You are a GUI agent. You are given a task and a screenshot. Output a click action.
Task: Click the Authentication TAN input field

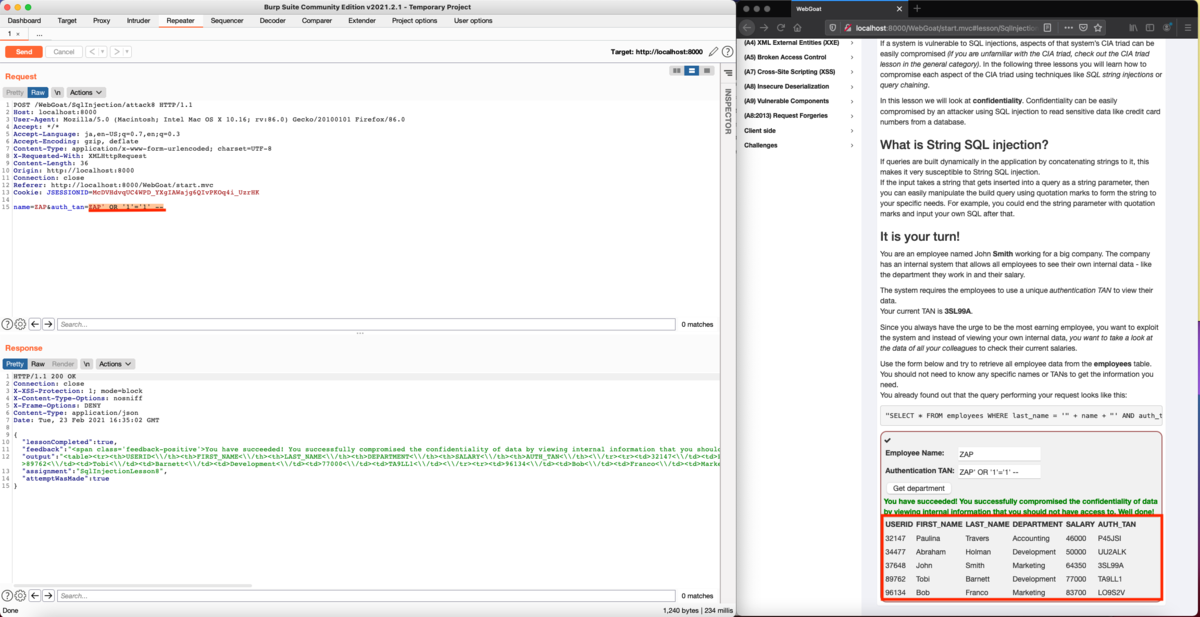click(x=997, y=471)
